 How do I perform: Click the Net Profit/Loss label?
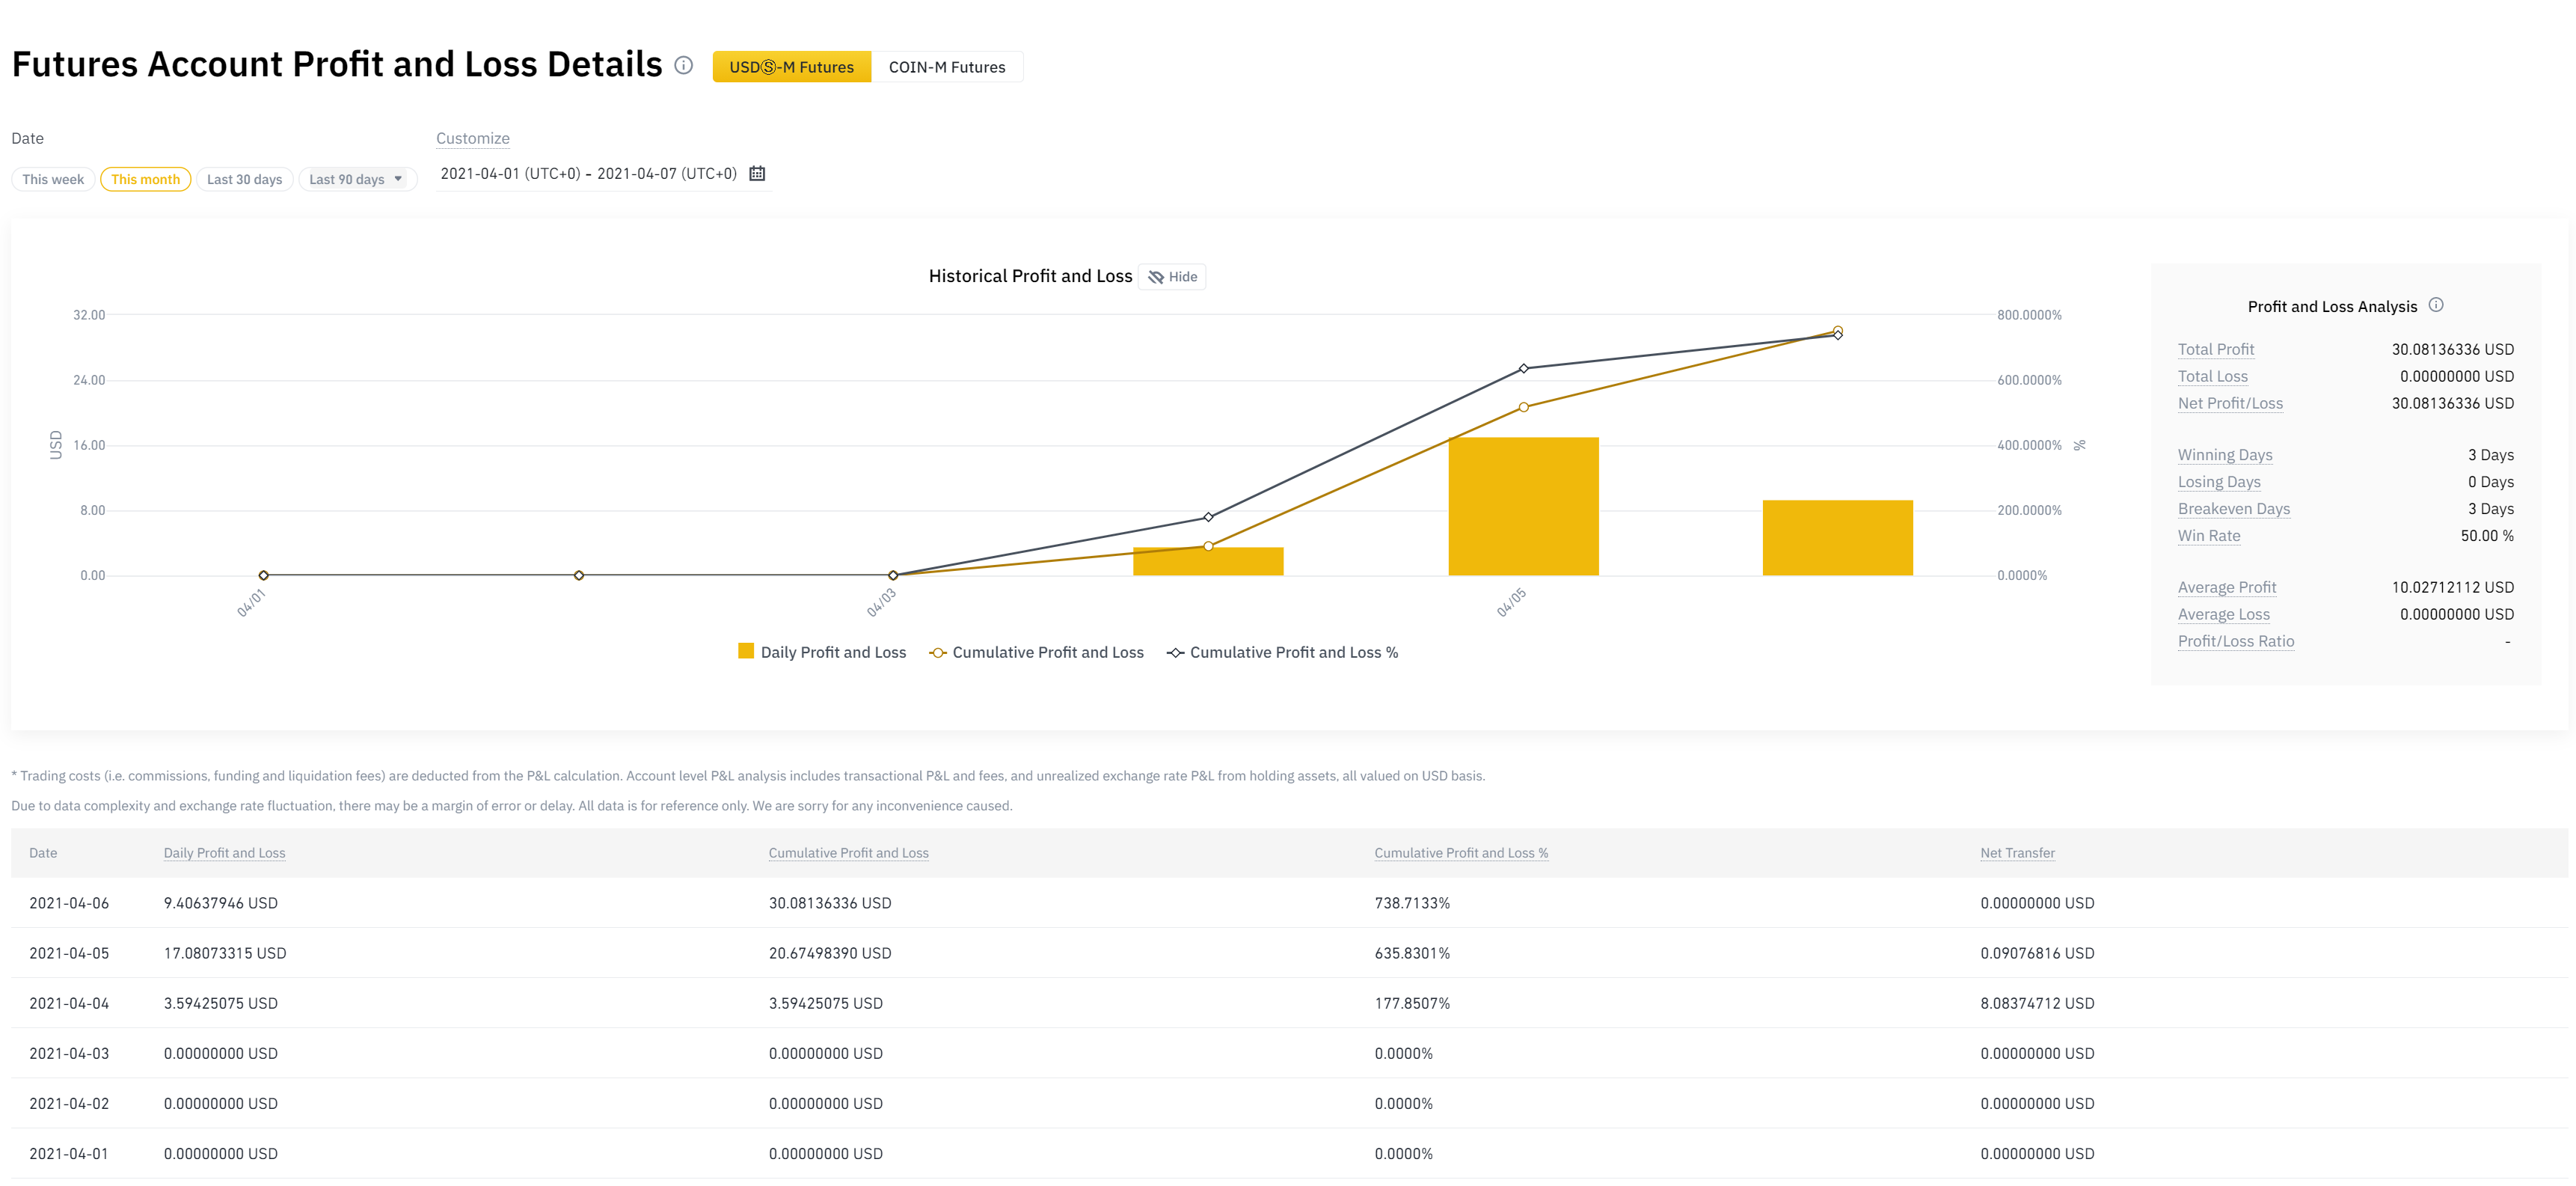pos(2230,403)
